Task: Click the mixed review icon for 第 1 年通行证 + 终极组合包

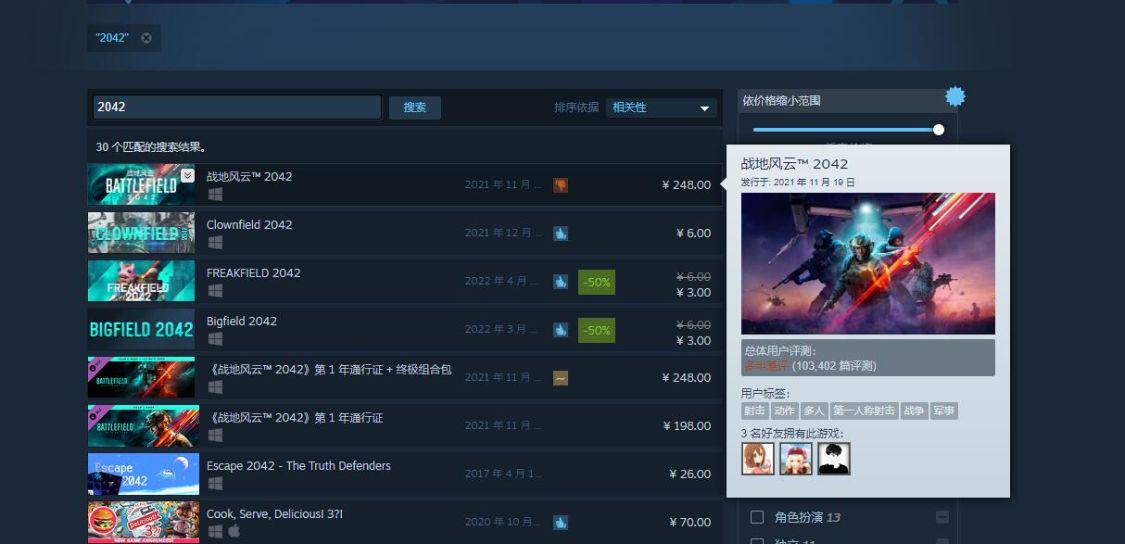Action: [560, 377]
